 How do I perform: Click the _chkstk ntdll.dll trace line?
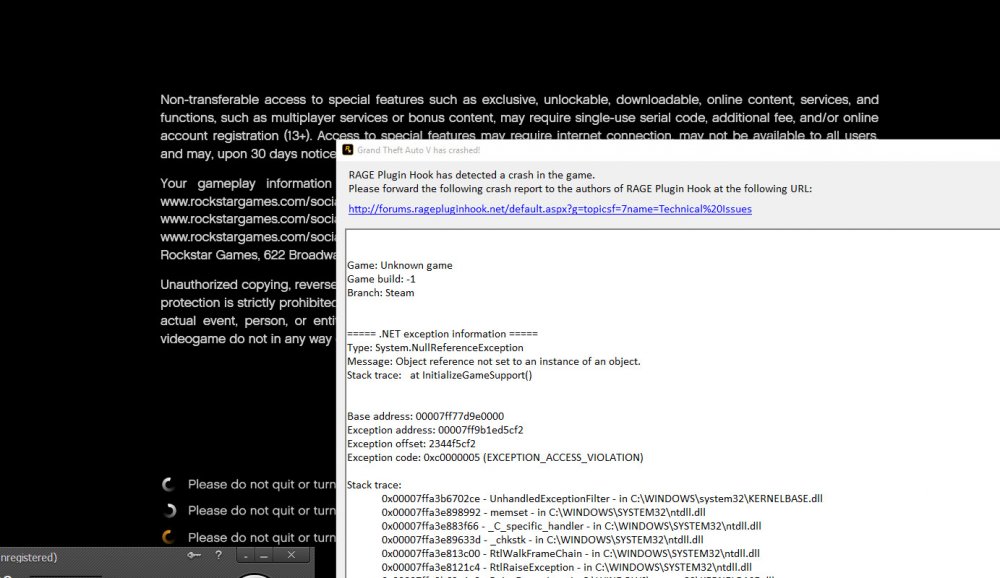[542, 540]
